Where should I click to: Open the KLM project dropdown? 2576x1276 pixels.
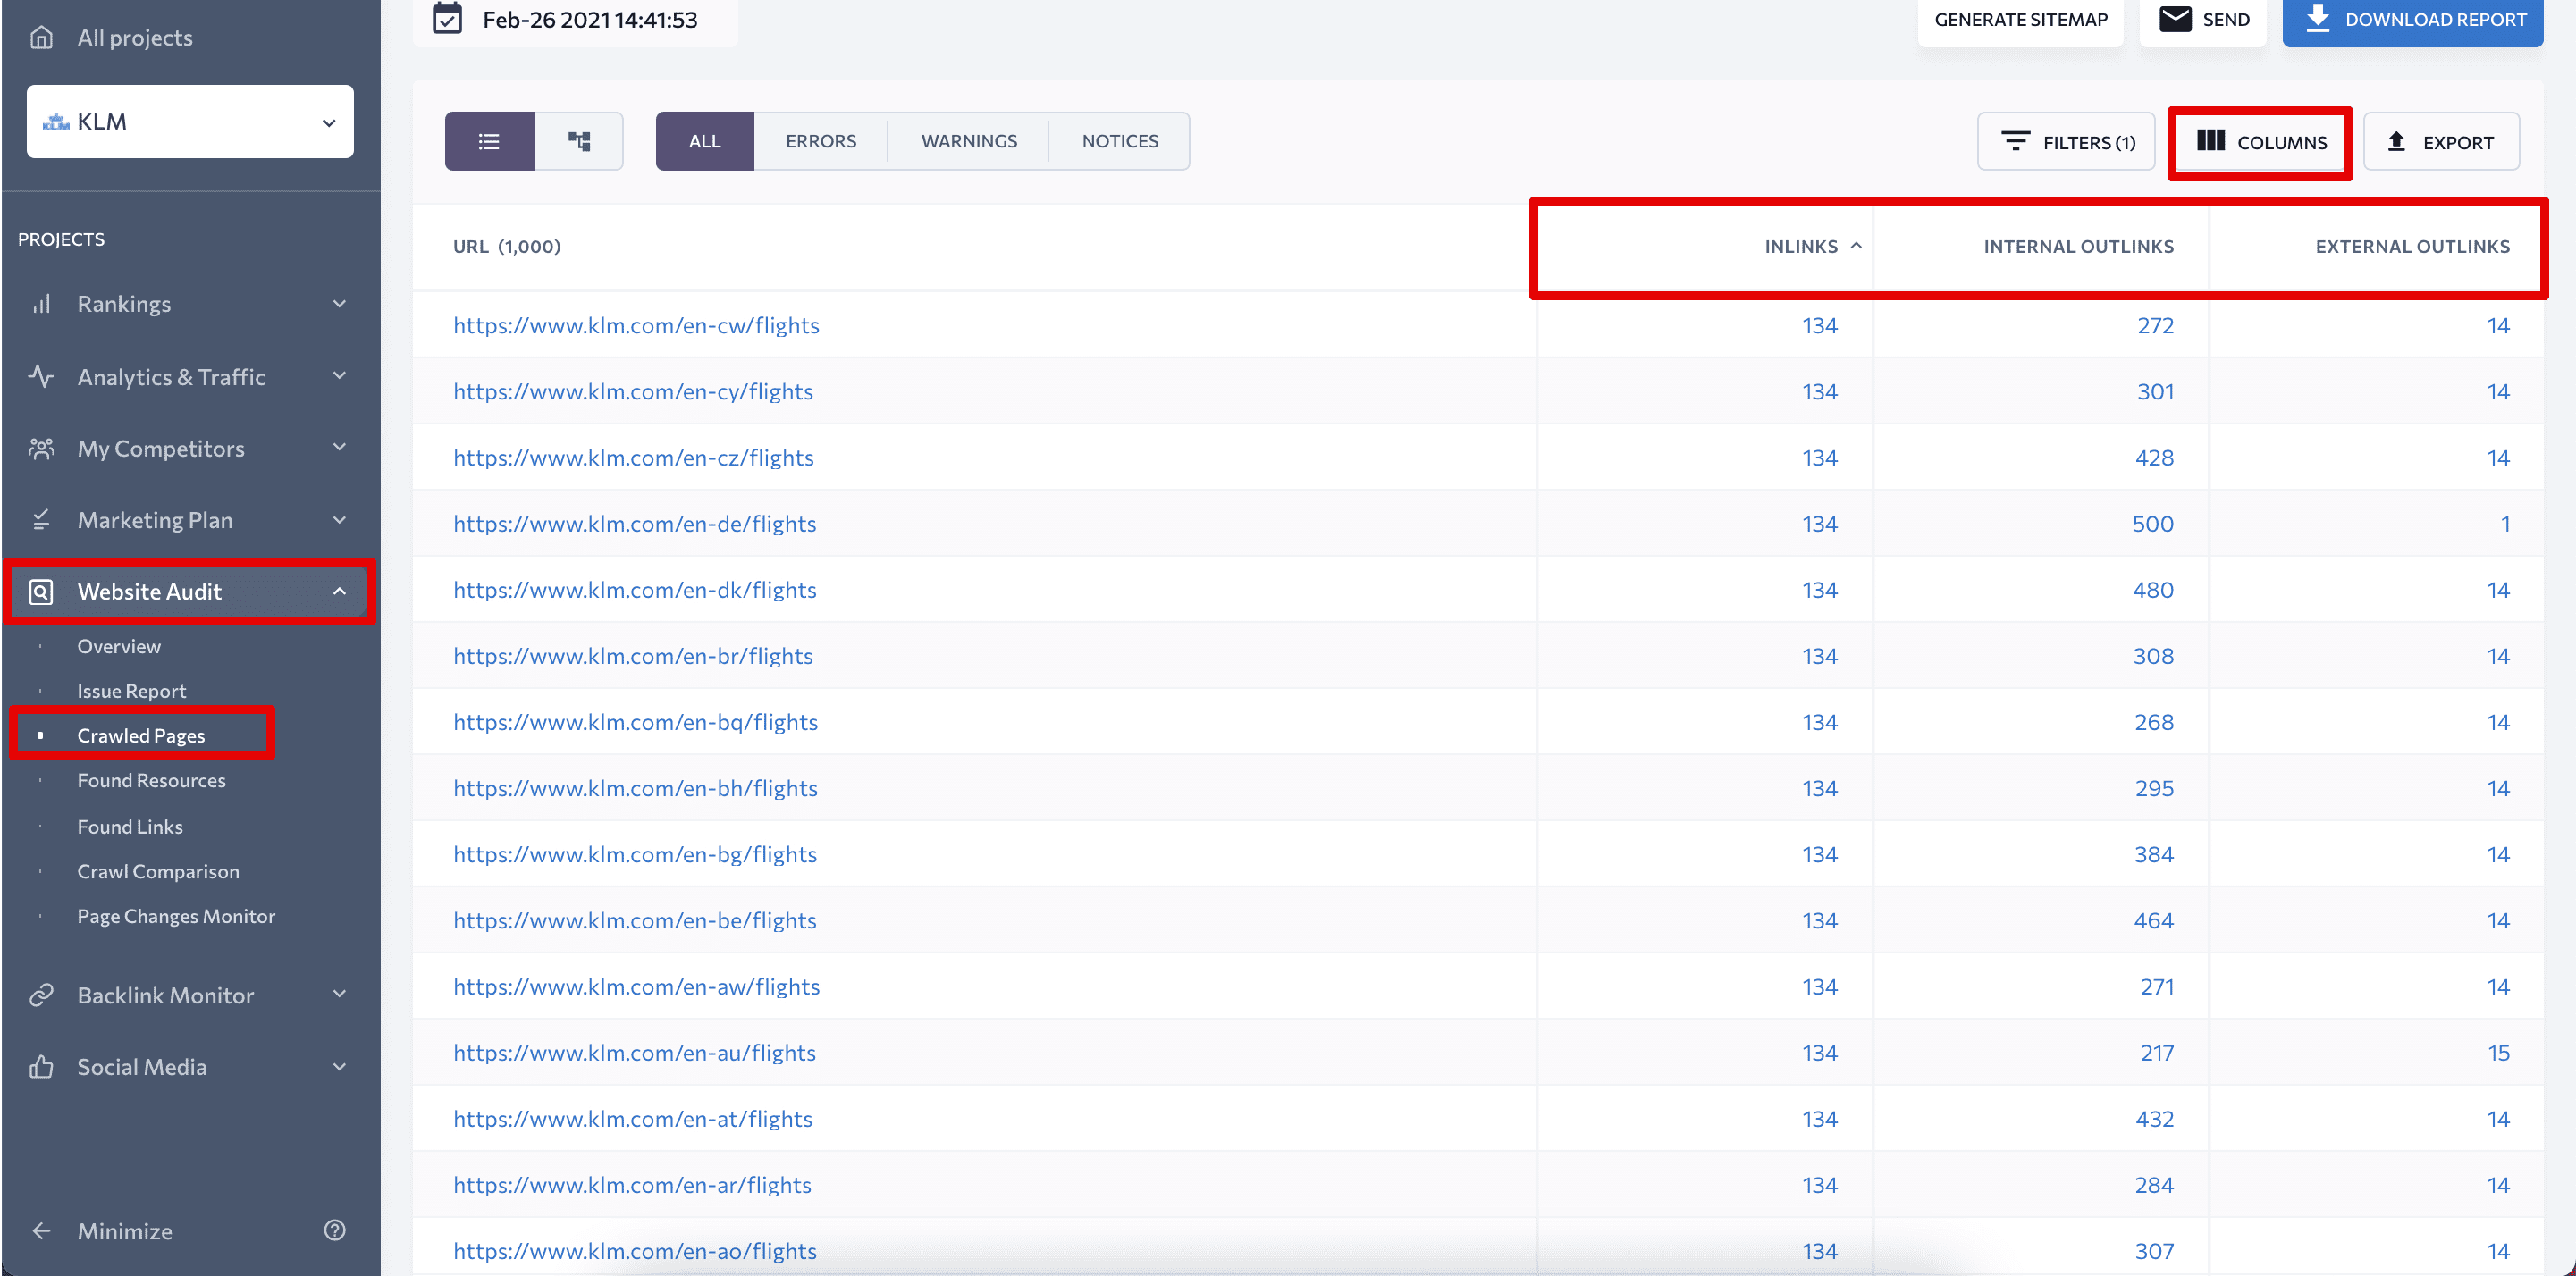[190, 122]
